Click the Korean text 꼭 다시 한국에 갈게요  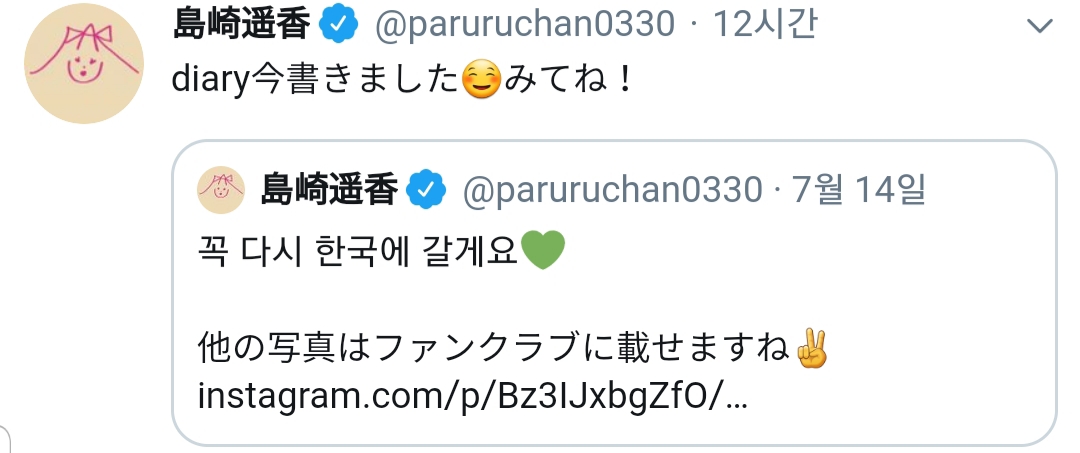coord(357,252)
